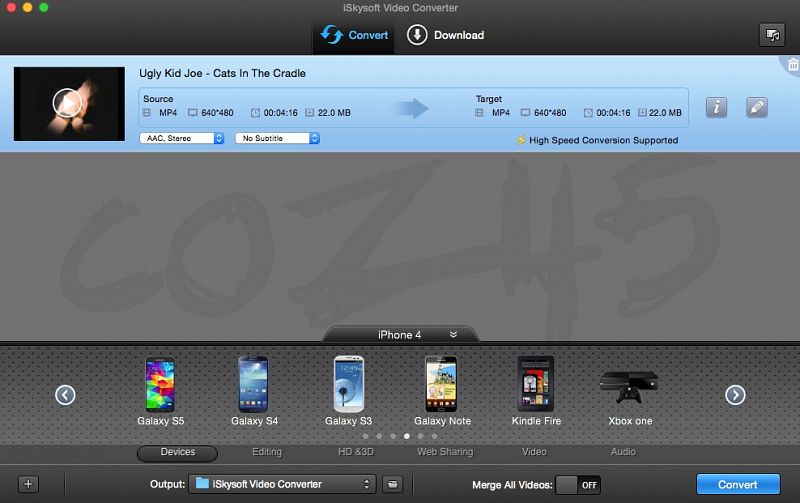Pick the Galaxy Note device preset
This screenshot has height=503, width=800.
(x=442, y=384)
